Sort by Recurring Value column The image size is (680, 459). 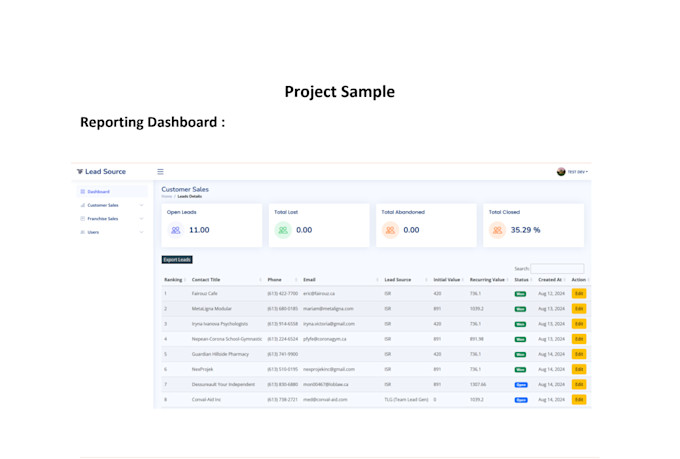489,280
